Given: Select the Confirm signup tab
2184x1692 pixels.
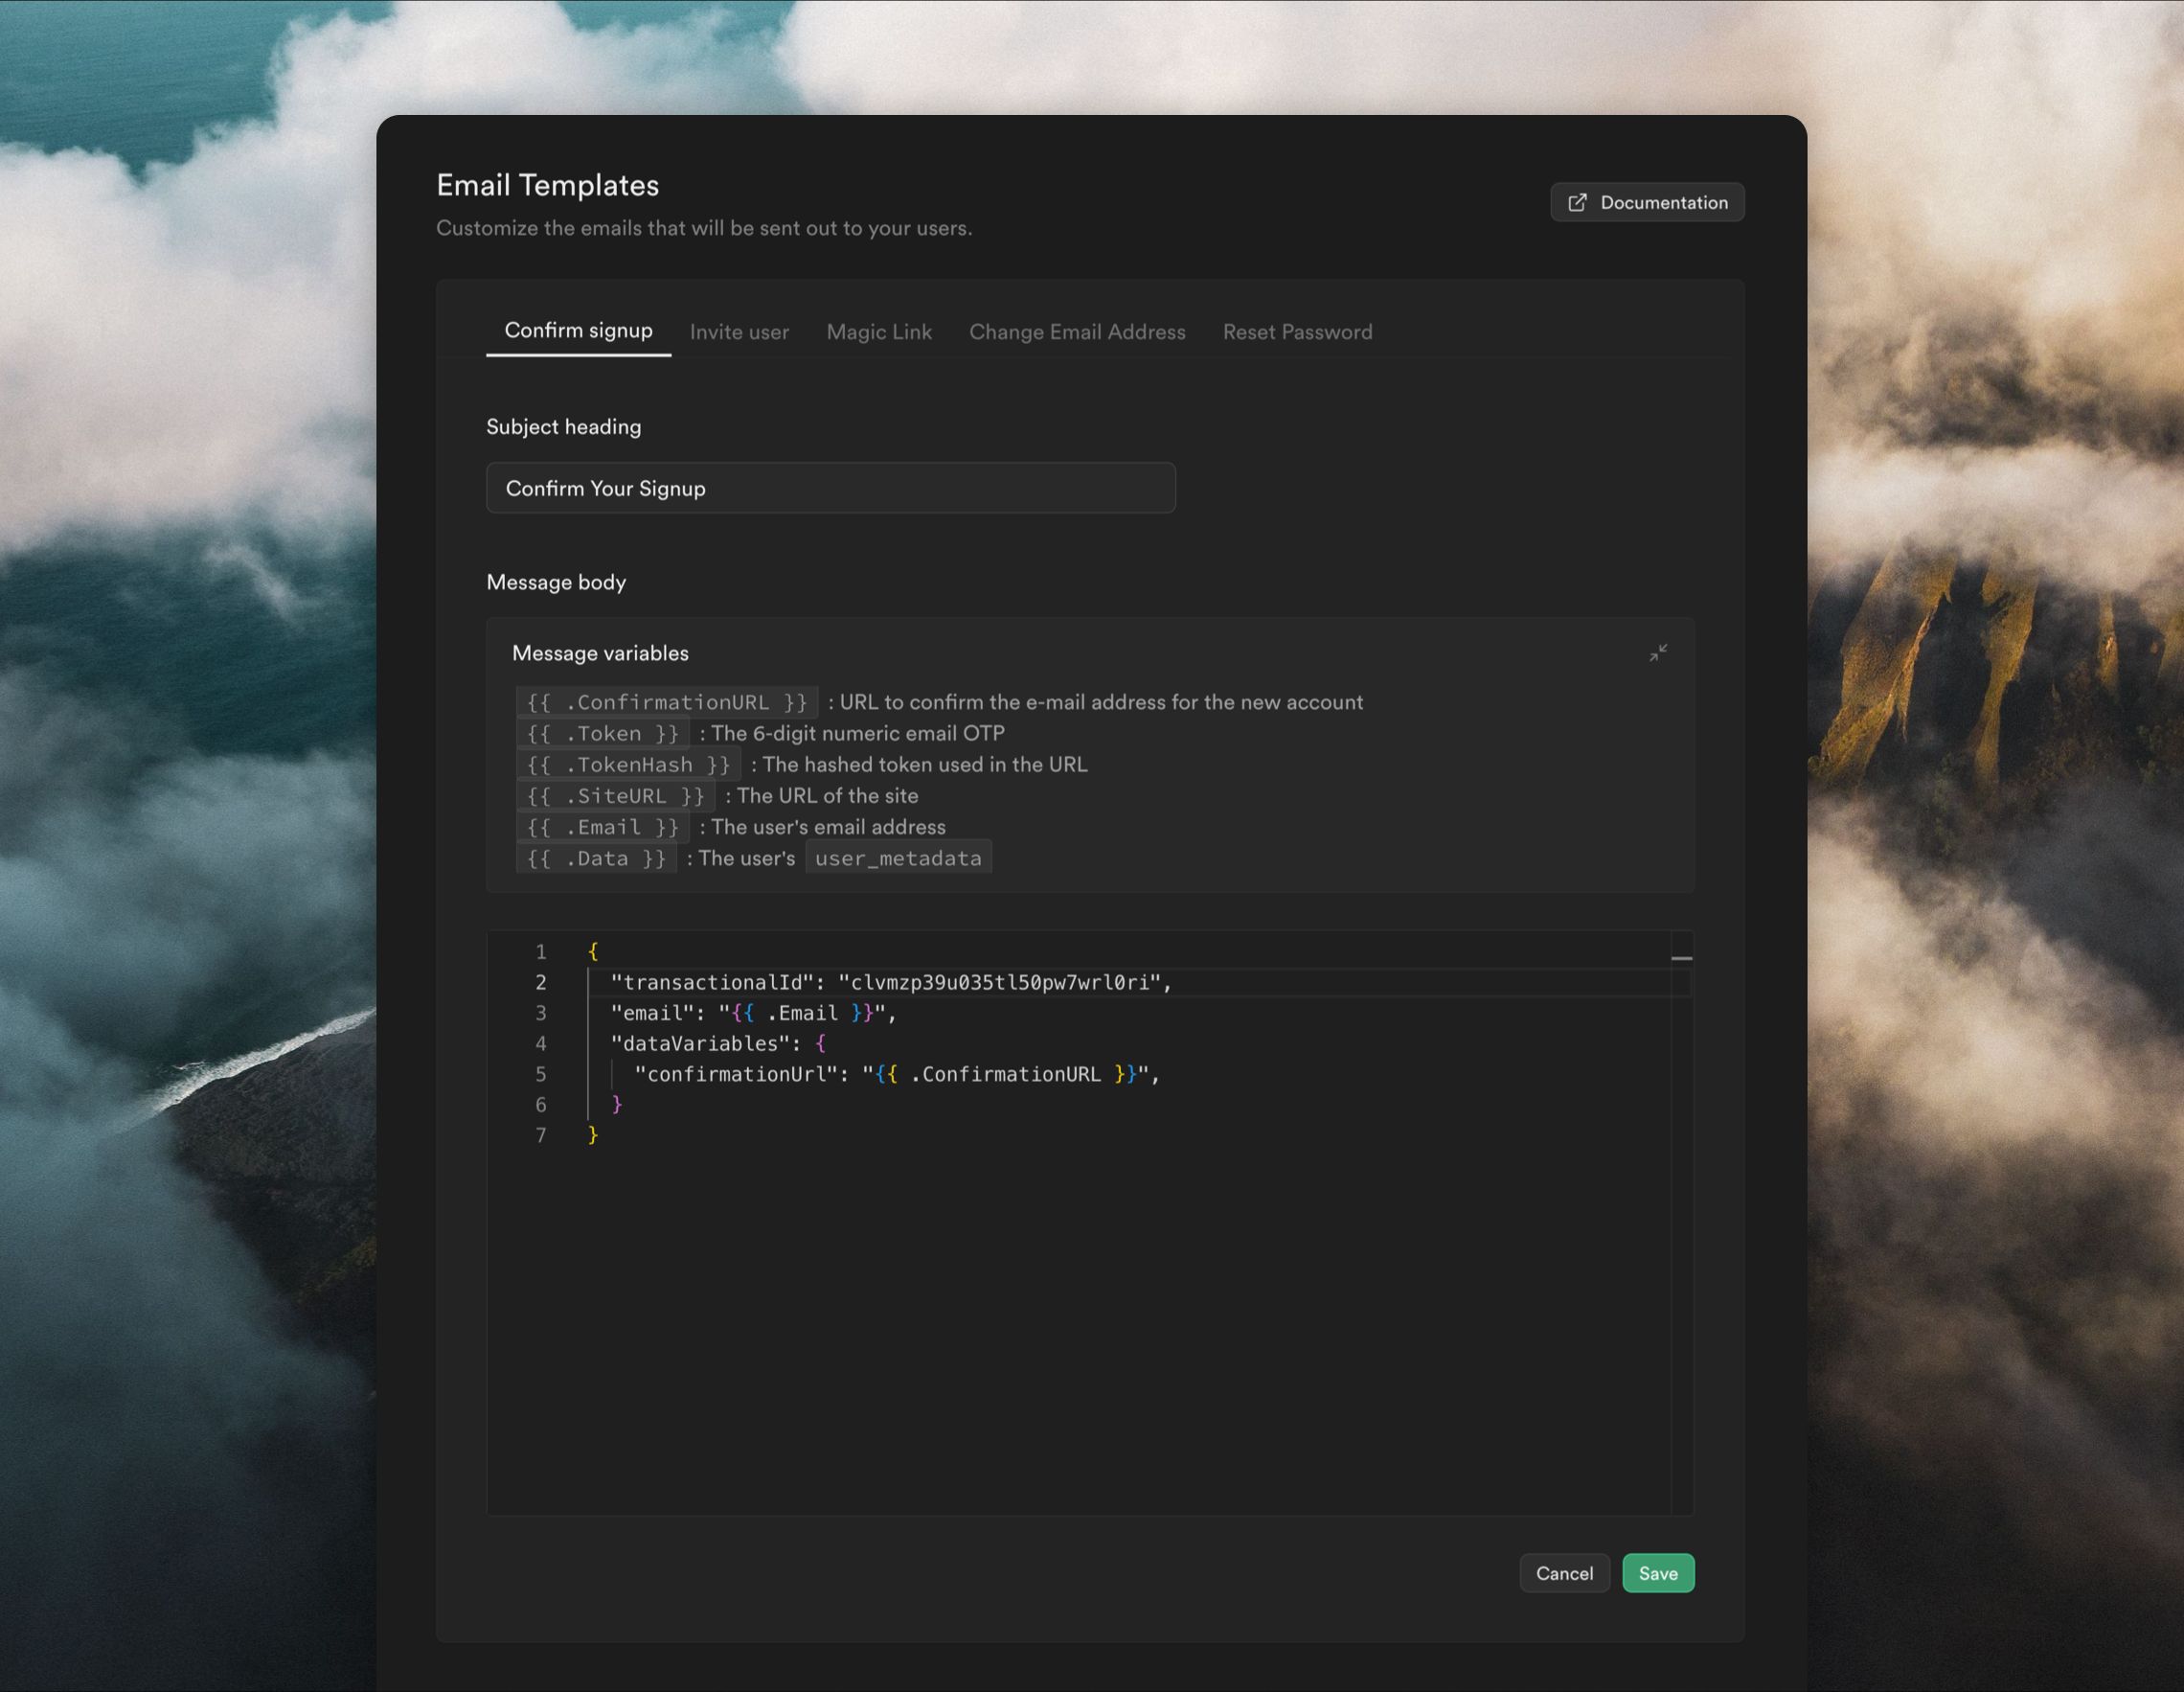Looking at the screenshot, I should 576,330.
